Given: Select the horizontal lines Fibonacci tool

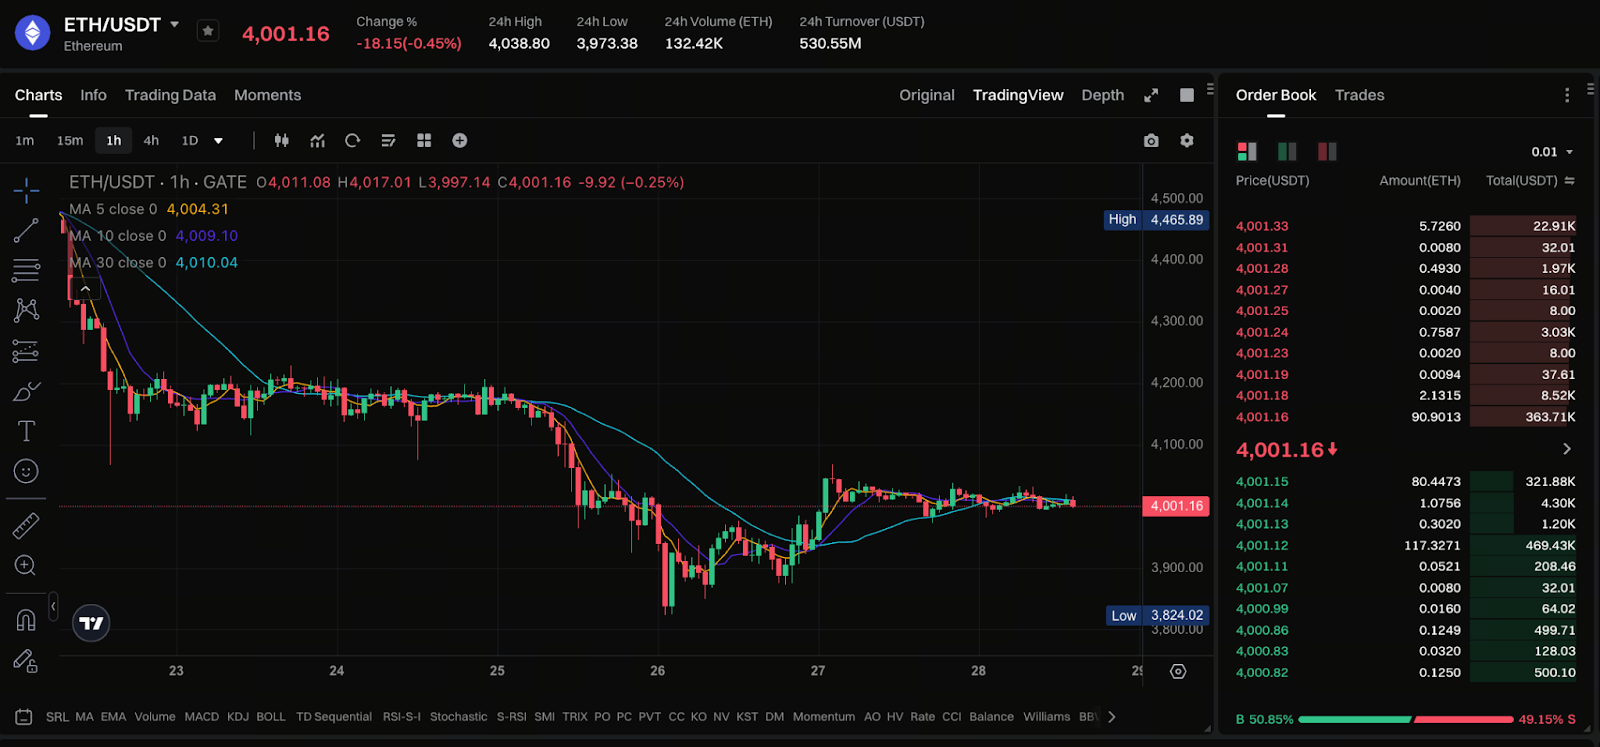Looking at the screenshot, I should (26, 270).
